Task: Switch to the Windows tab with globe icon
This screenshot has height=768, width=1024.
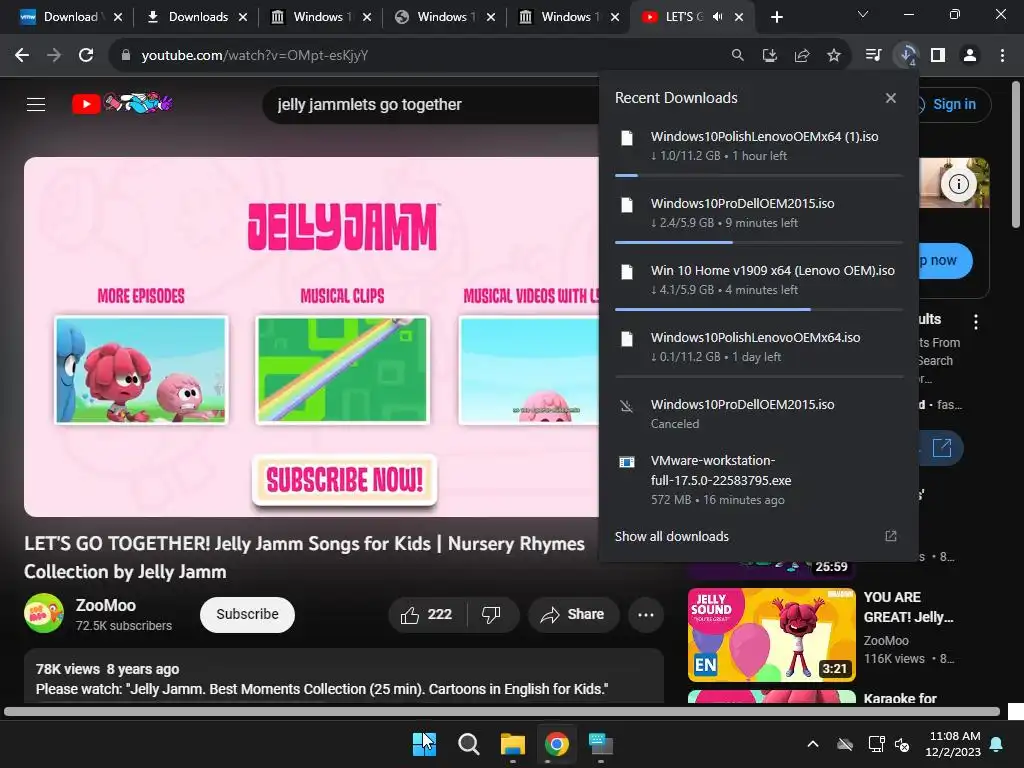Action: [444, 17]
